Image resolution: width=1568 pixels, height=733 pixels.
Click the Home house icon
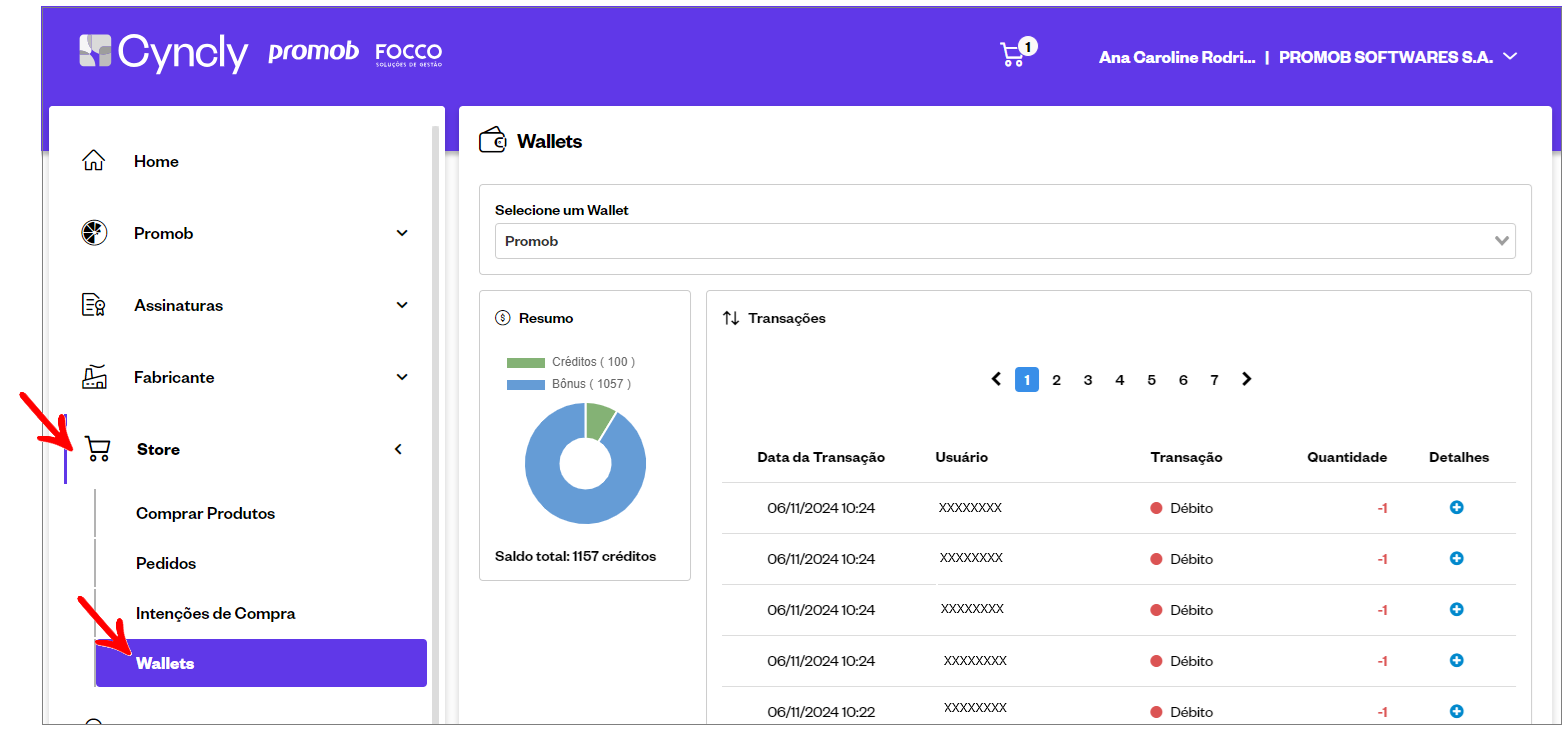[93, 161]
